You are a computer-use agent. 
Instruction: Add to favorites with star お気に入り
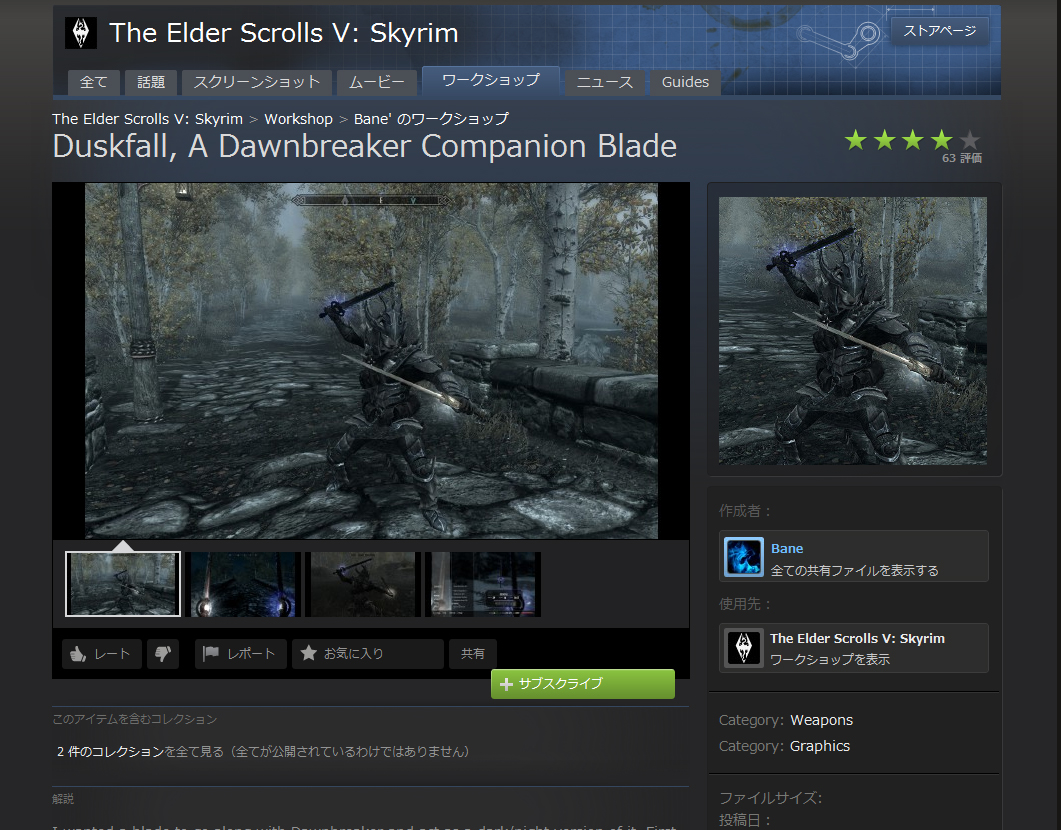367,654
